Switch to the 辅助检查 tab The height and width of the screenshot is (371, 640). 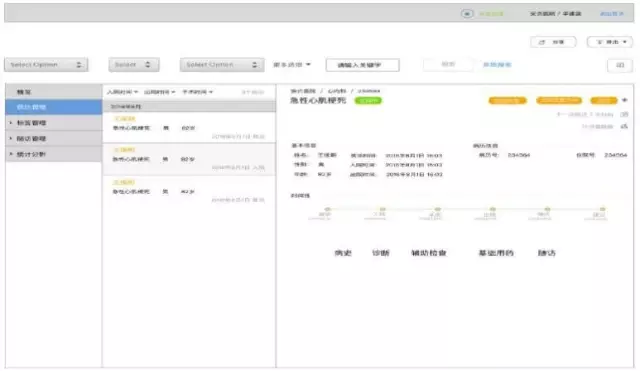coord(429,253)
